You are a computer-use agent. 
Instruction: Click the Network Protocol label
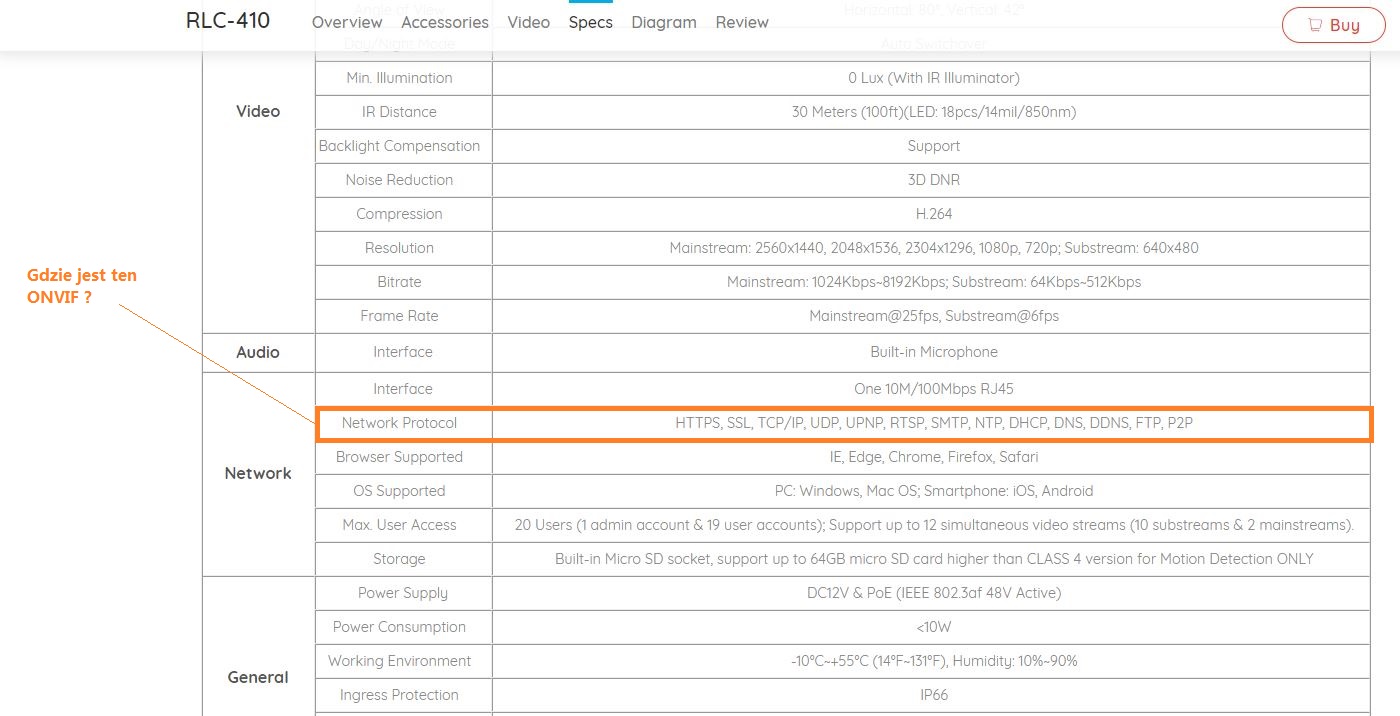click(399, 423)
